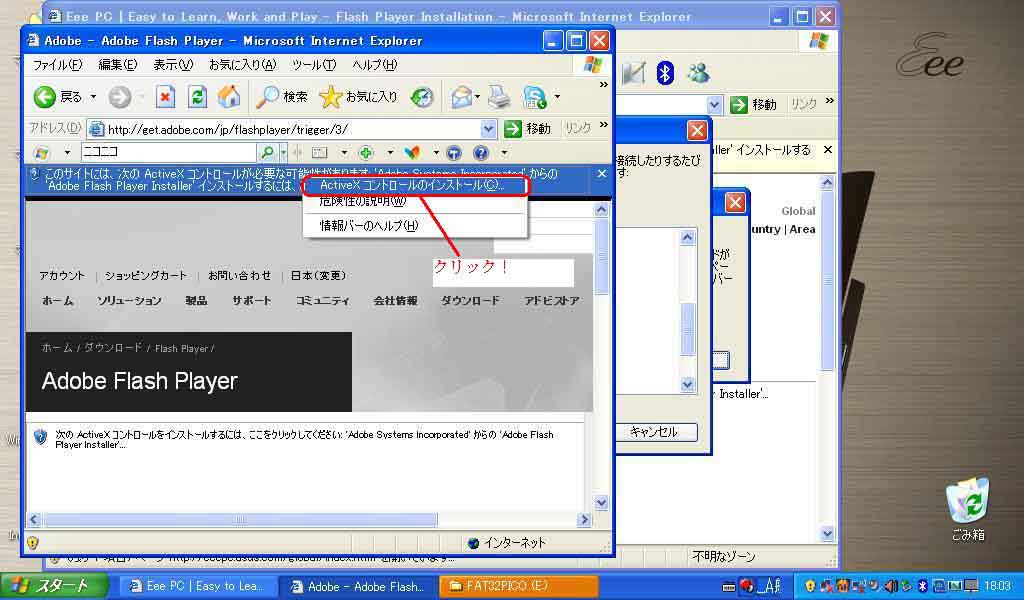Open the スタート start menu
This screenshot has height=600, width=1024.
54,586
